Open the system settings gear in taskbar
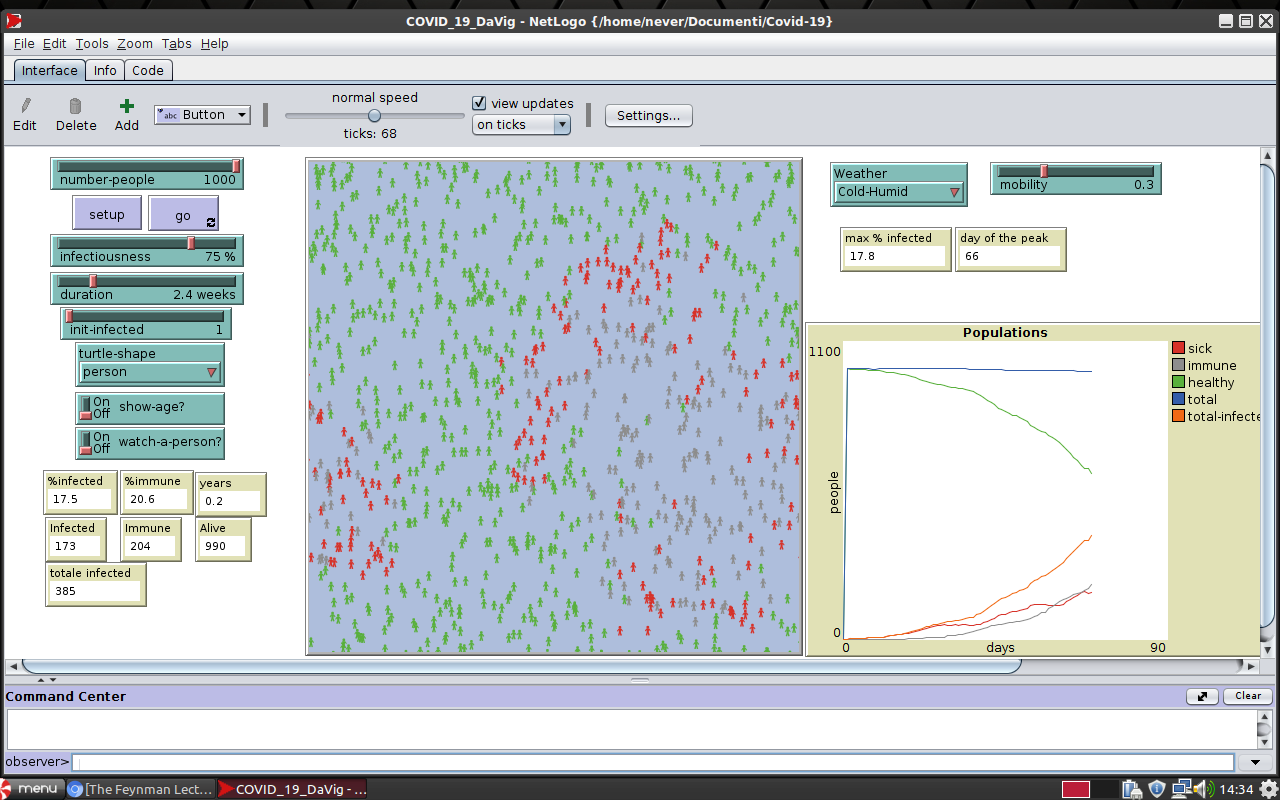Screen dimensions: 1280x800 (1268, 789)
